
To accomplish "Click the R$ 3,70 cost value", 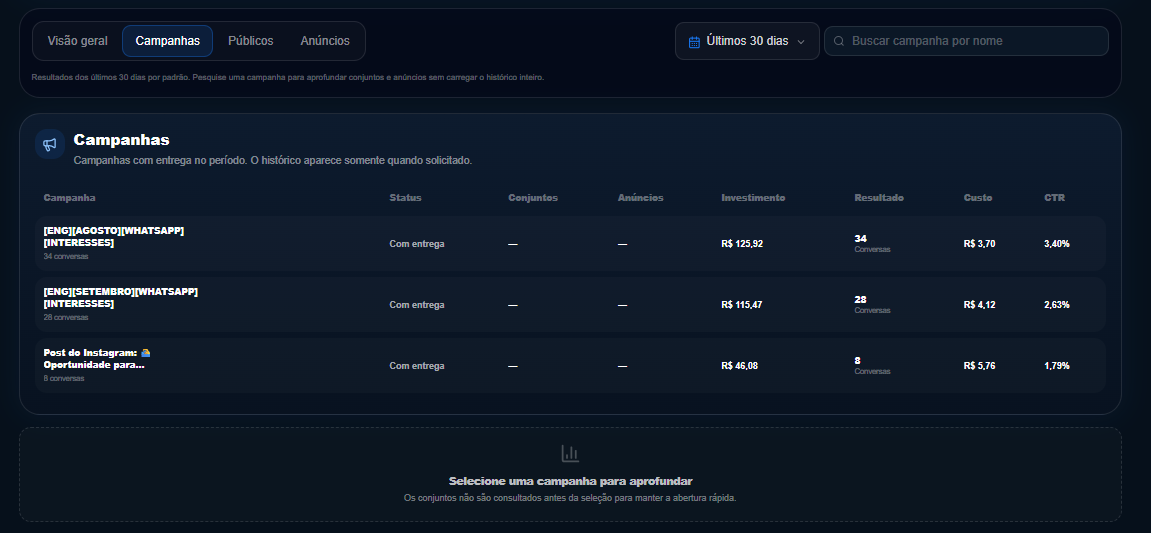I will (979, 244).
